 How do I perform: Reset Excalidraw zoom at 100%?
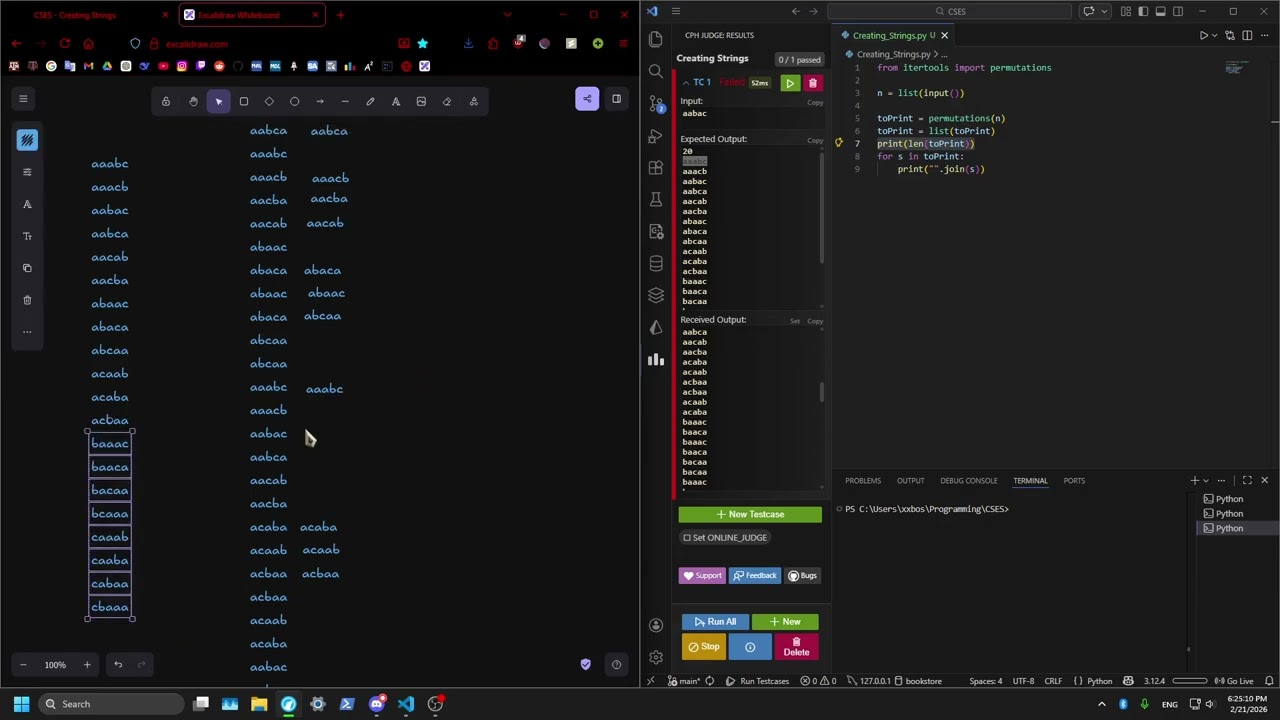[x=55, y=665]
